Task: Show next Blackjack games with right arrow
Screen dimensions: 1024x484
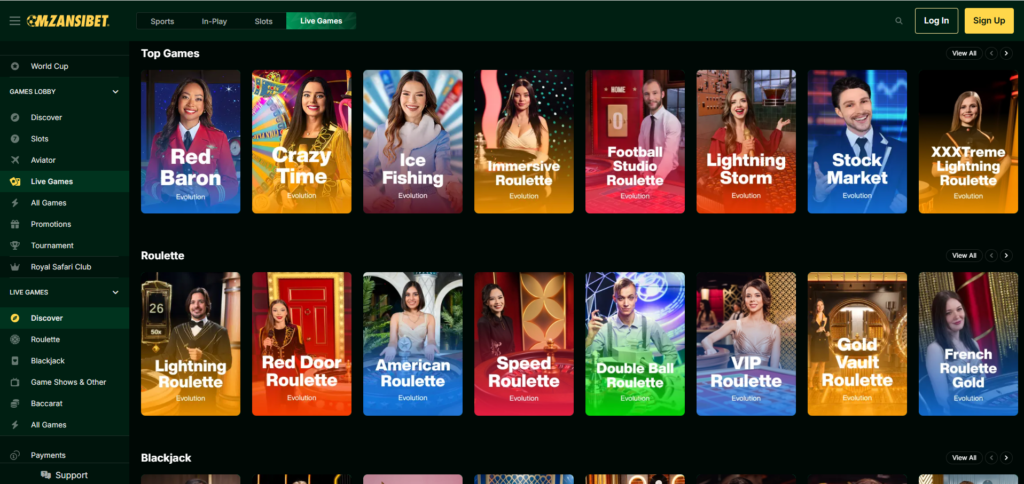Action: (1006, 458)
